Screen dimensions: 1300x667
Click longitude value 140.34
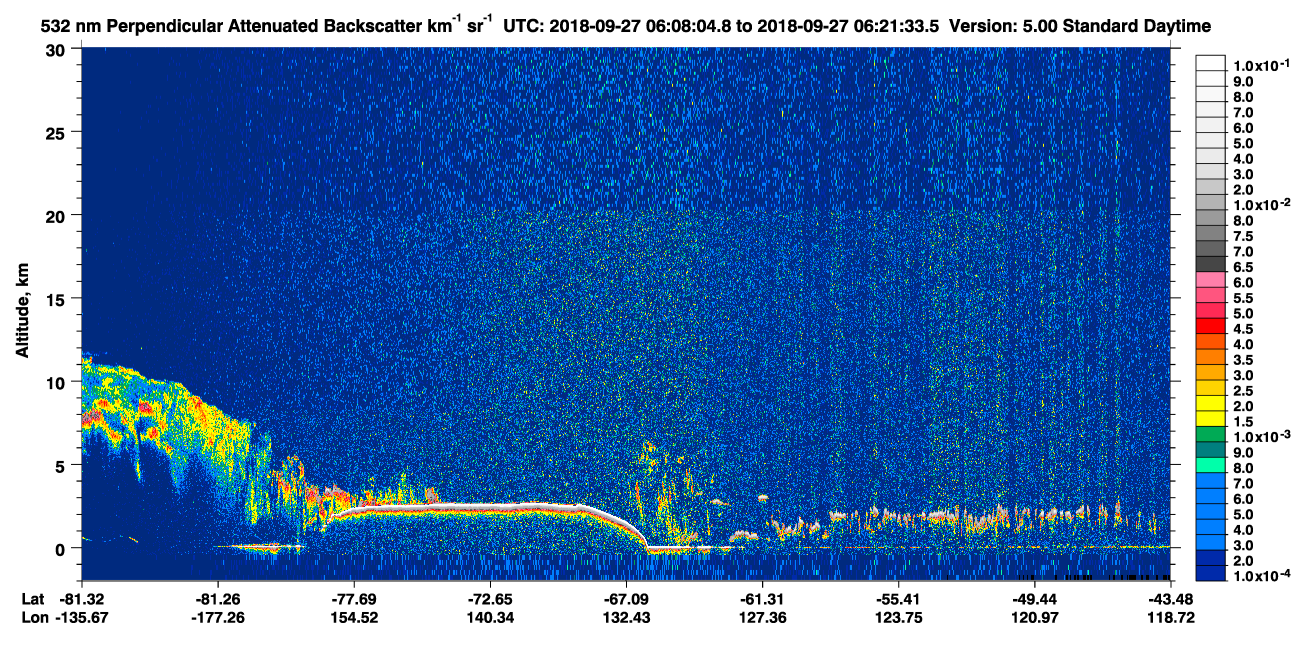point(489,617)
